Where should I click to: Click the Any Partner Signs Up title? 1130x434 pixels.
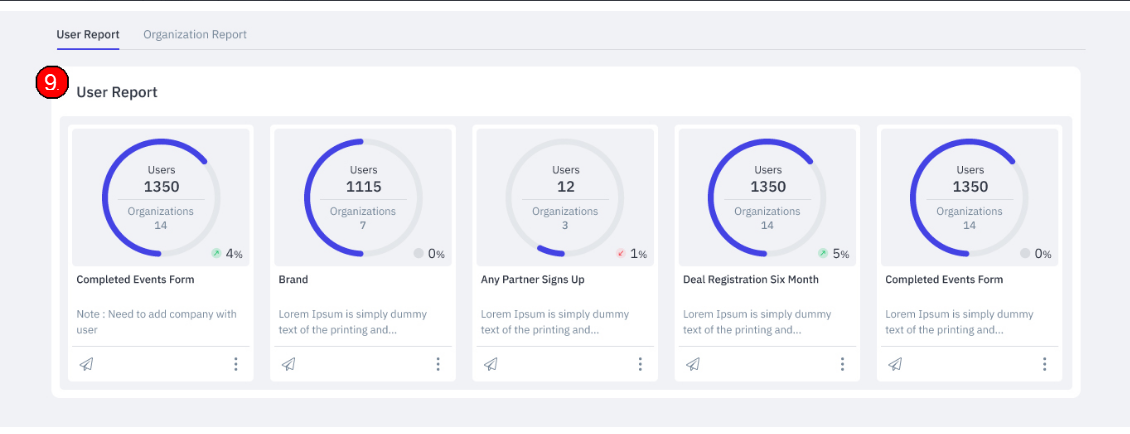click(533, 280)
